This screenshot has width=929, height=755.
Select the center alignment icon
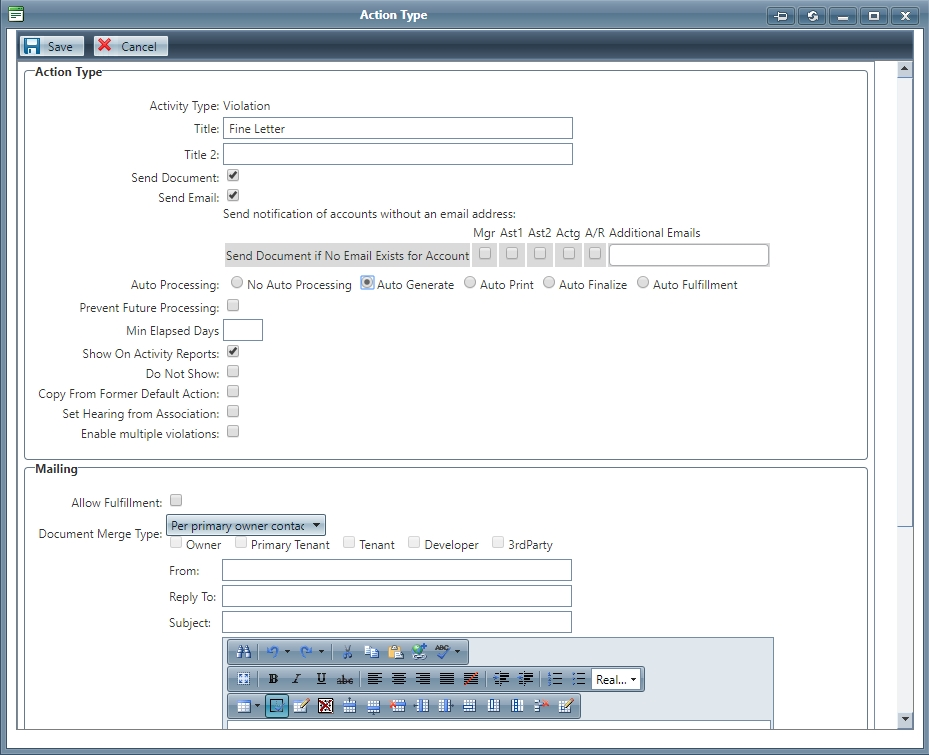point(397,679)
